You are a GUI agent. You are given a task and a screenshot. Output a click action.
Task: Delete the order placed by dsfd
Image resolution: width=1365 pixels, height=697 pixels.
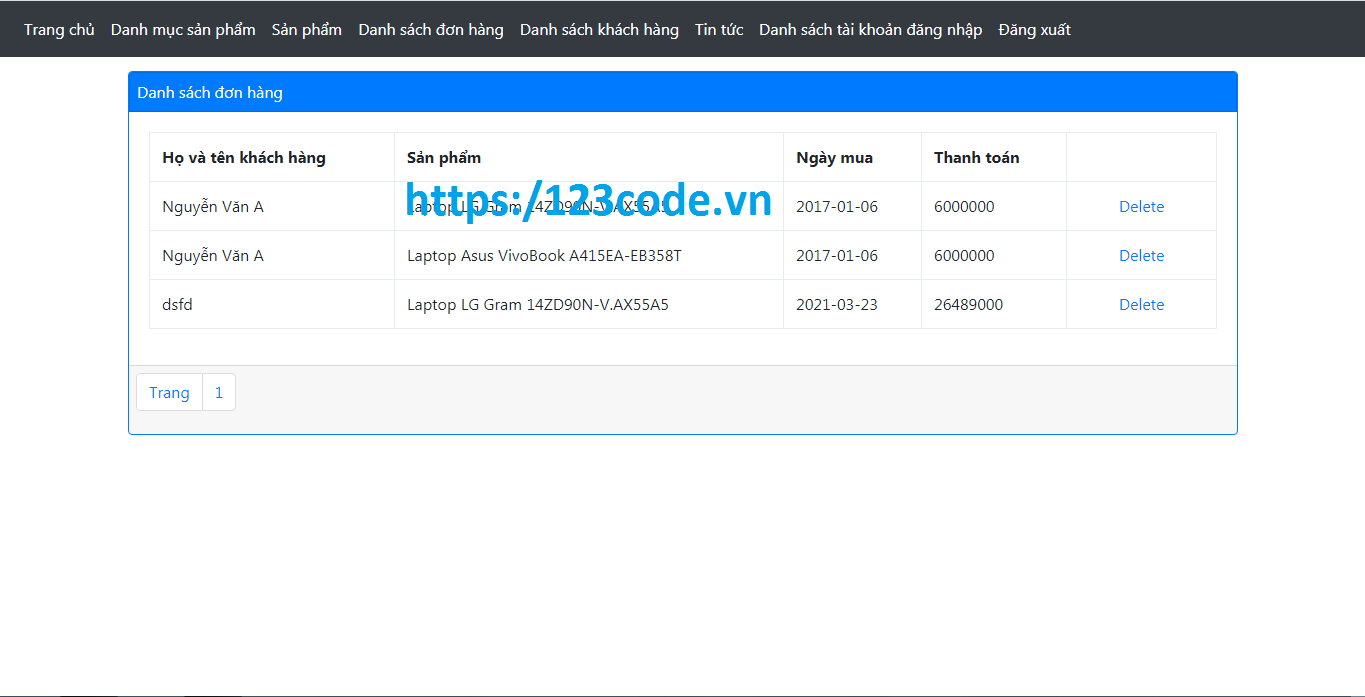pos(1141,304)
